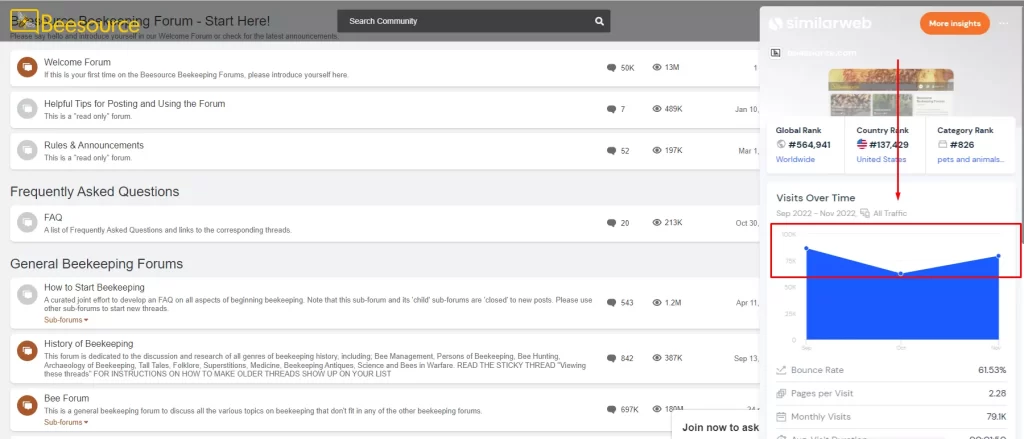The height and width of the screenshot is (439, 1024).
Task: Click the Sep data point on the chart
Action: (x=807, y=248)
